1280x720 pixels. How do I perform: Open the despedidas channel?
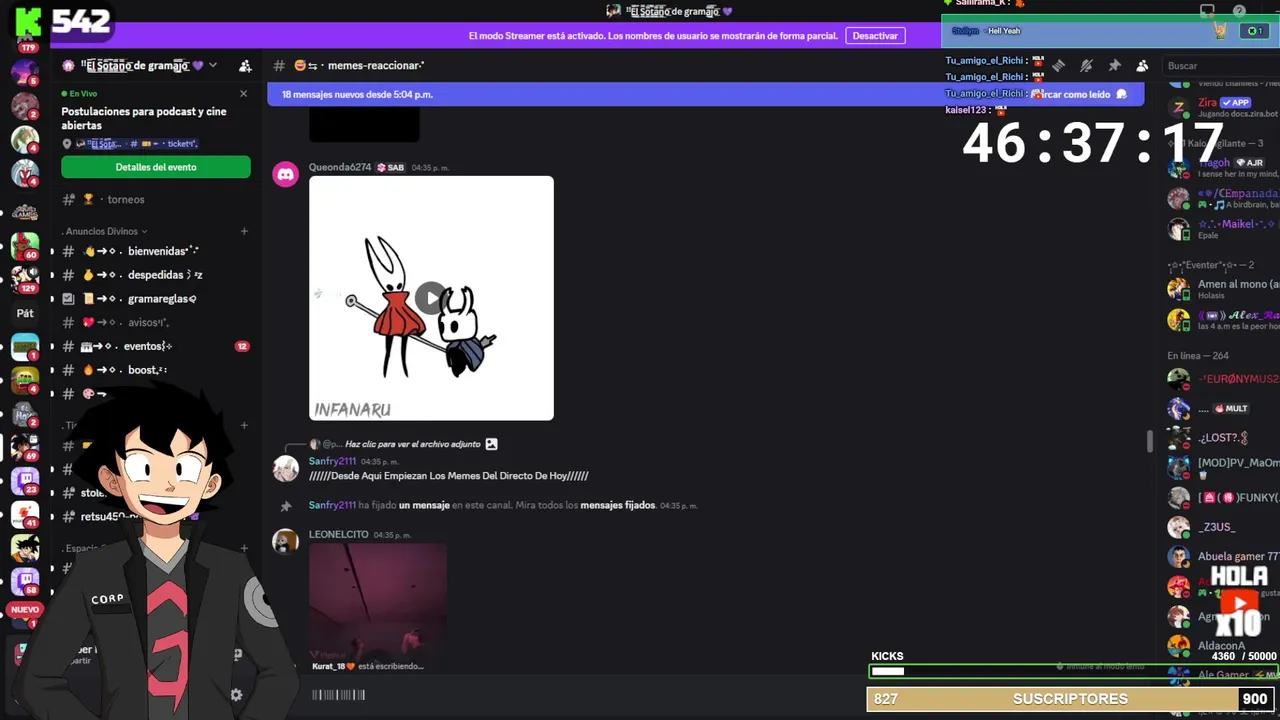coord(155,275)
